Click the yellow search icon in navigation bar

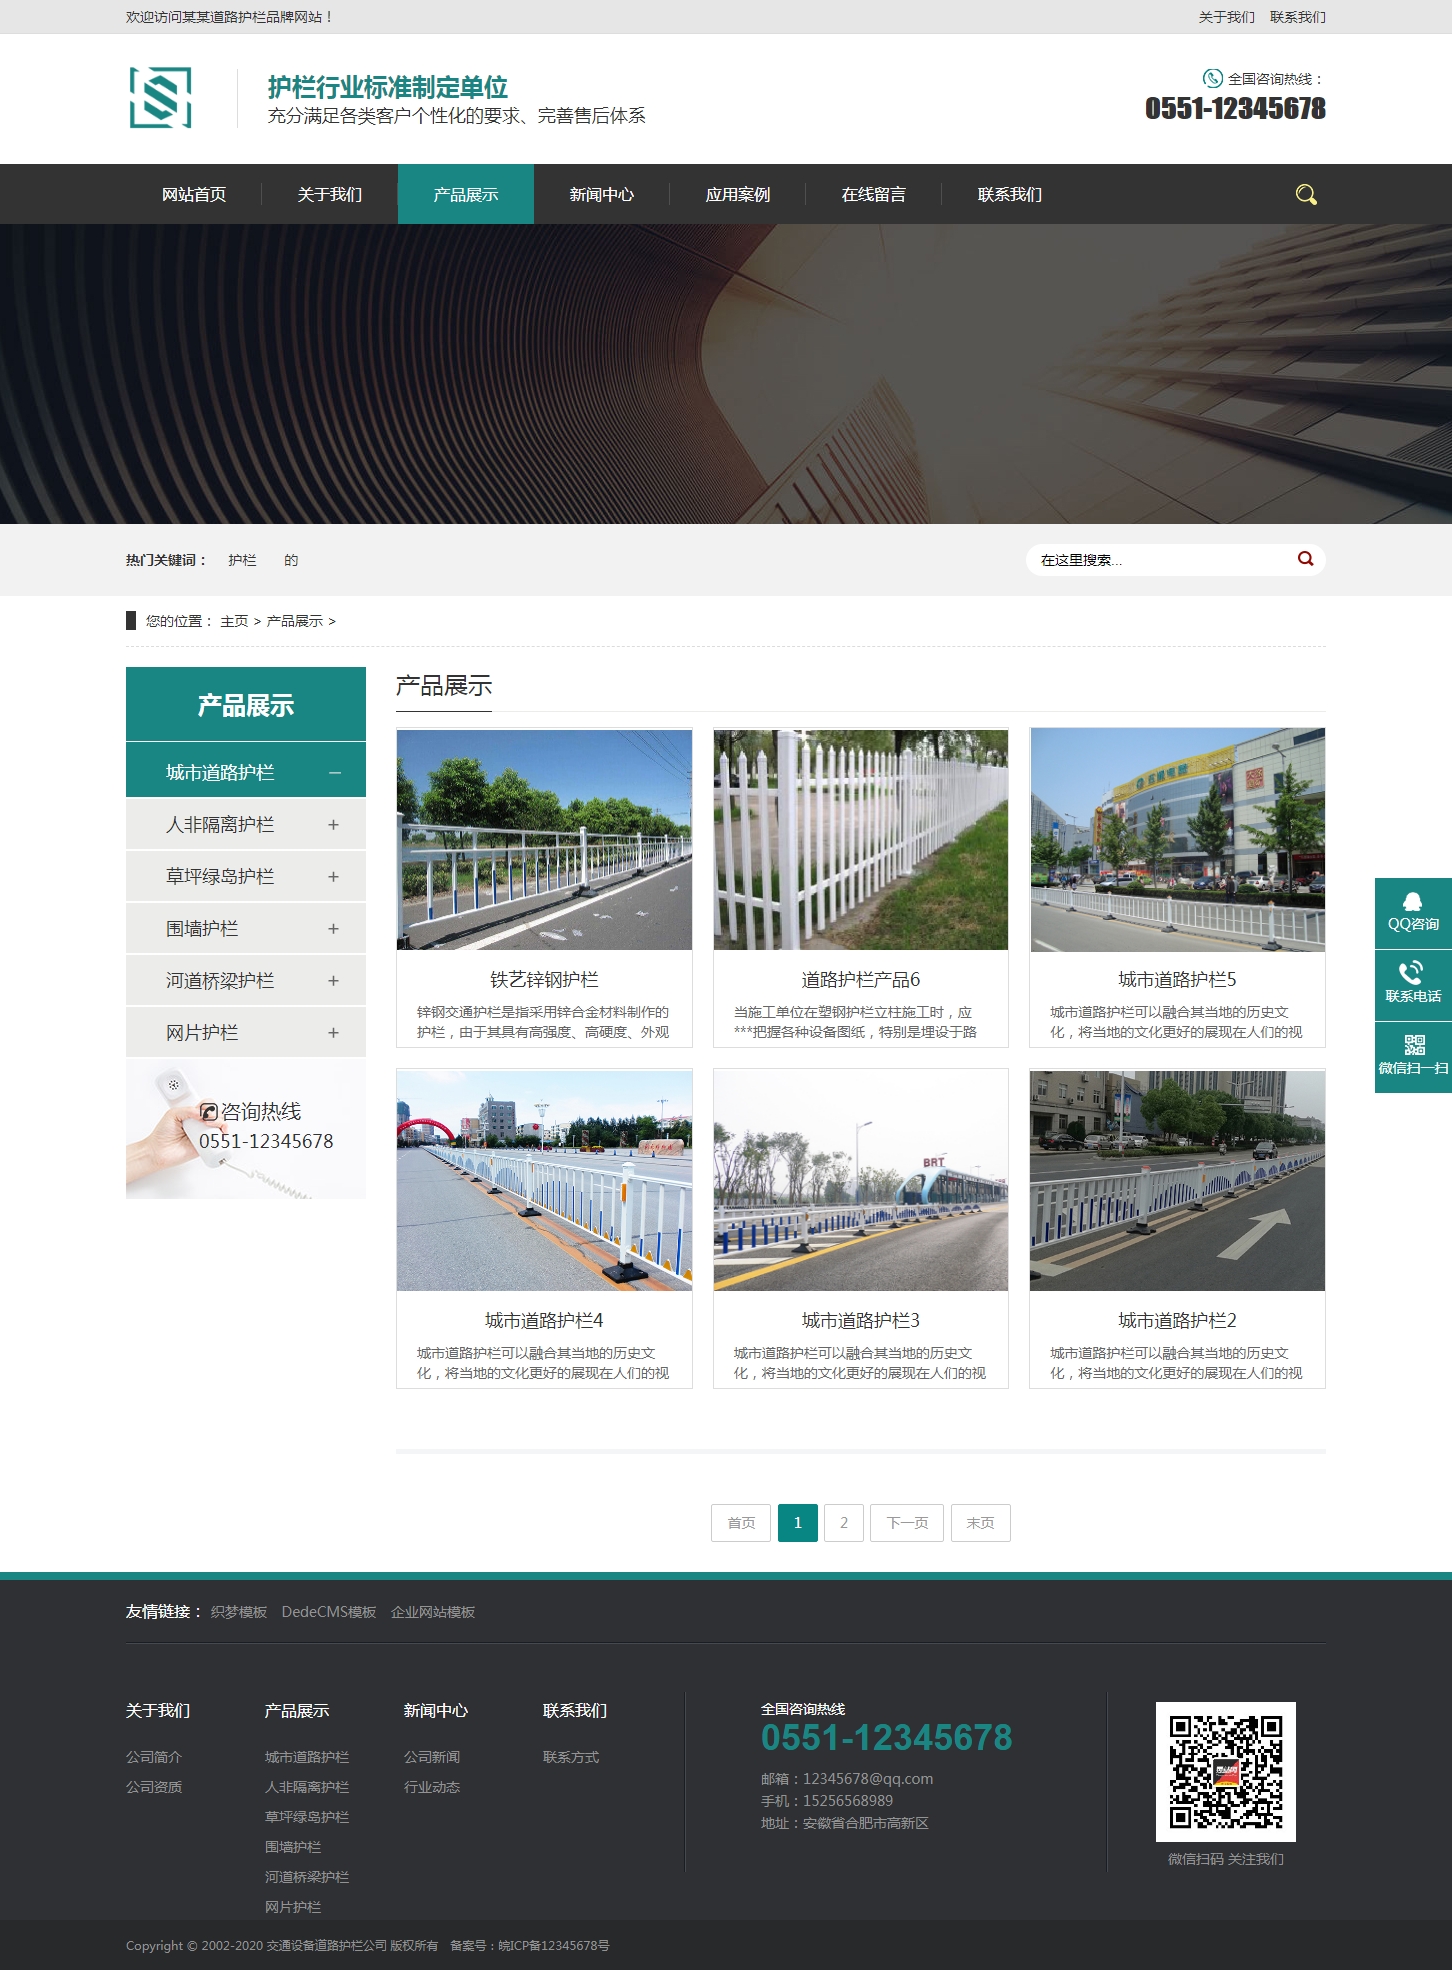(1305, 194)
